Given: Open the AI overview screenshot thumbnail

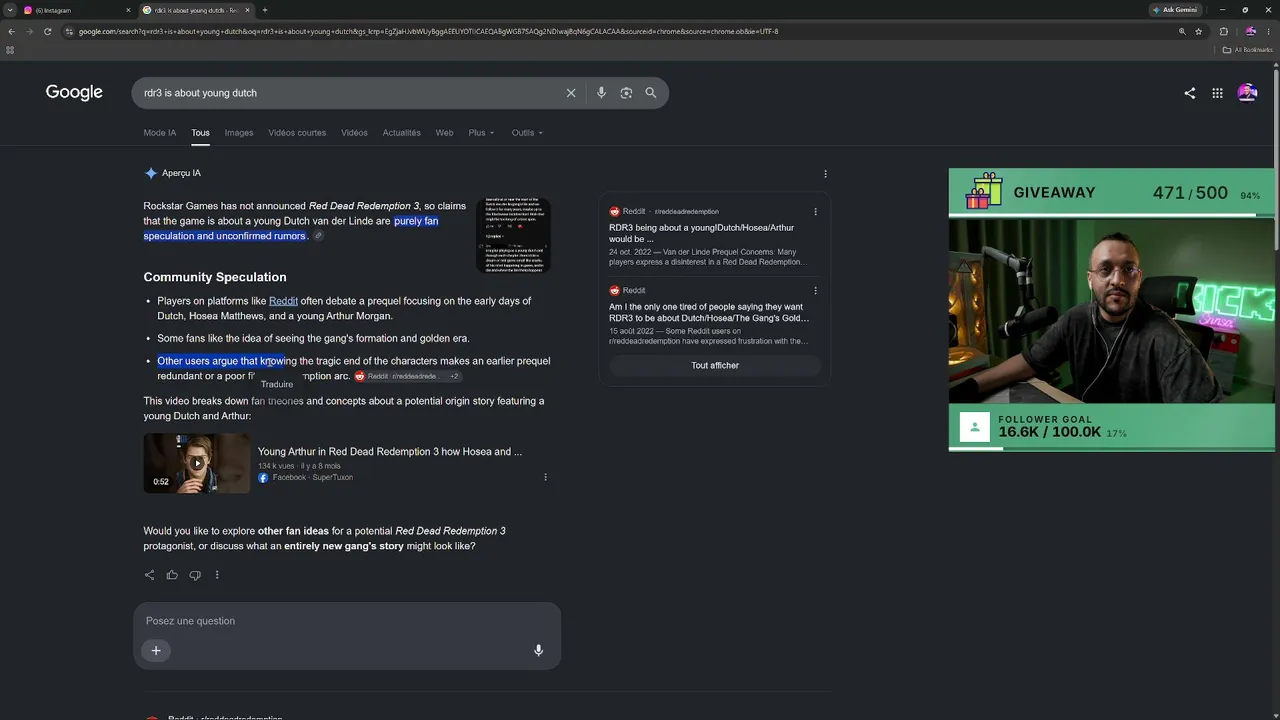Looking at the screenshot, I should (514, 235).
